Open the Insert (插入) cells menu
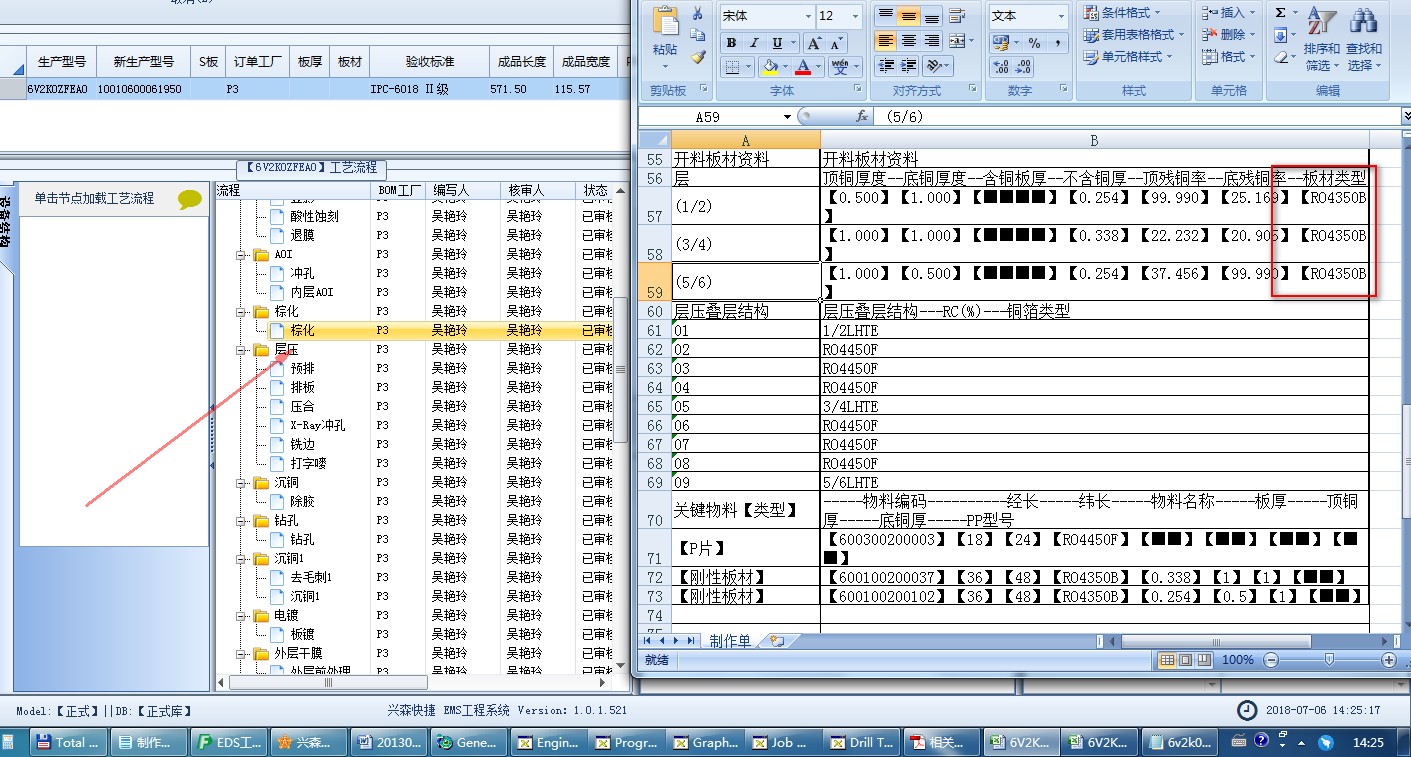Image resolution: width=1411 pixels, height=757 pixels. click(1227, 13)
